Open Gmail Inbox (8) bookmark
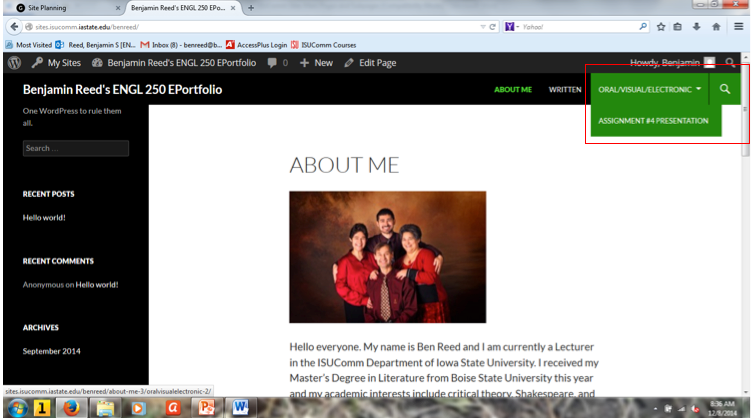 (181, 45)
